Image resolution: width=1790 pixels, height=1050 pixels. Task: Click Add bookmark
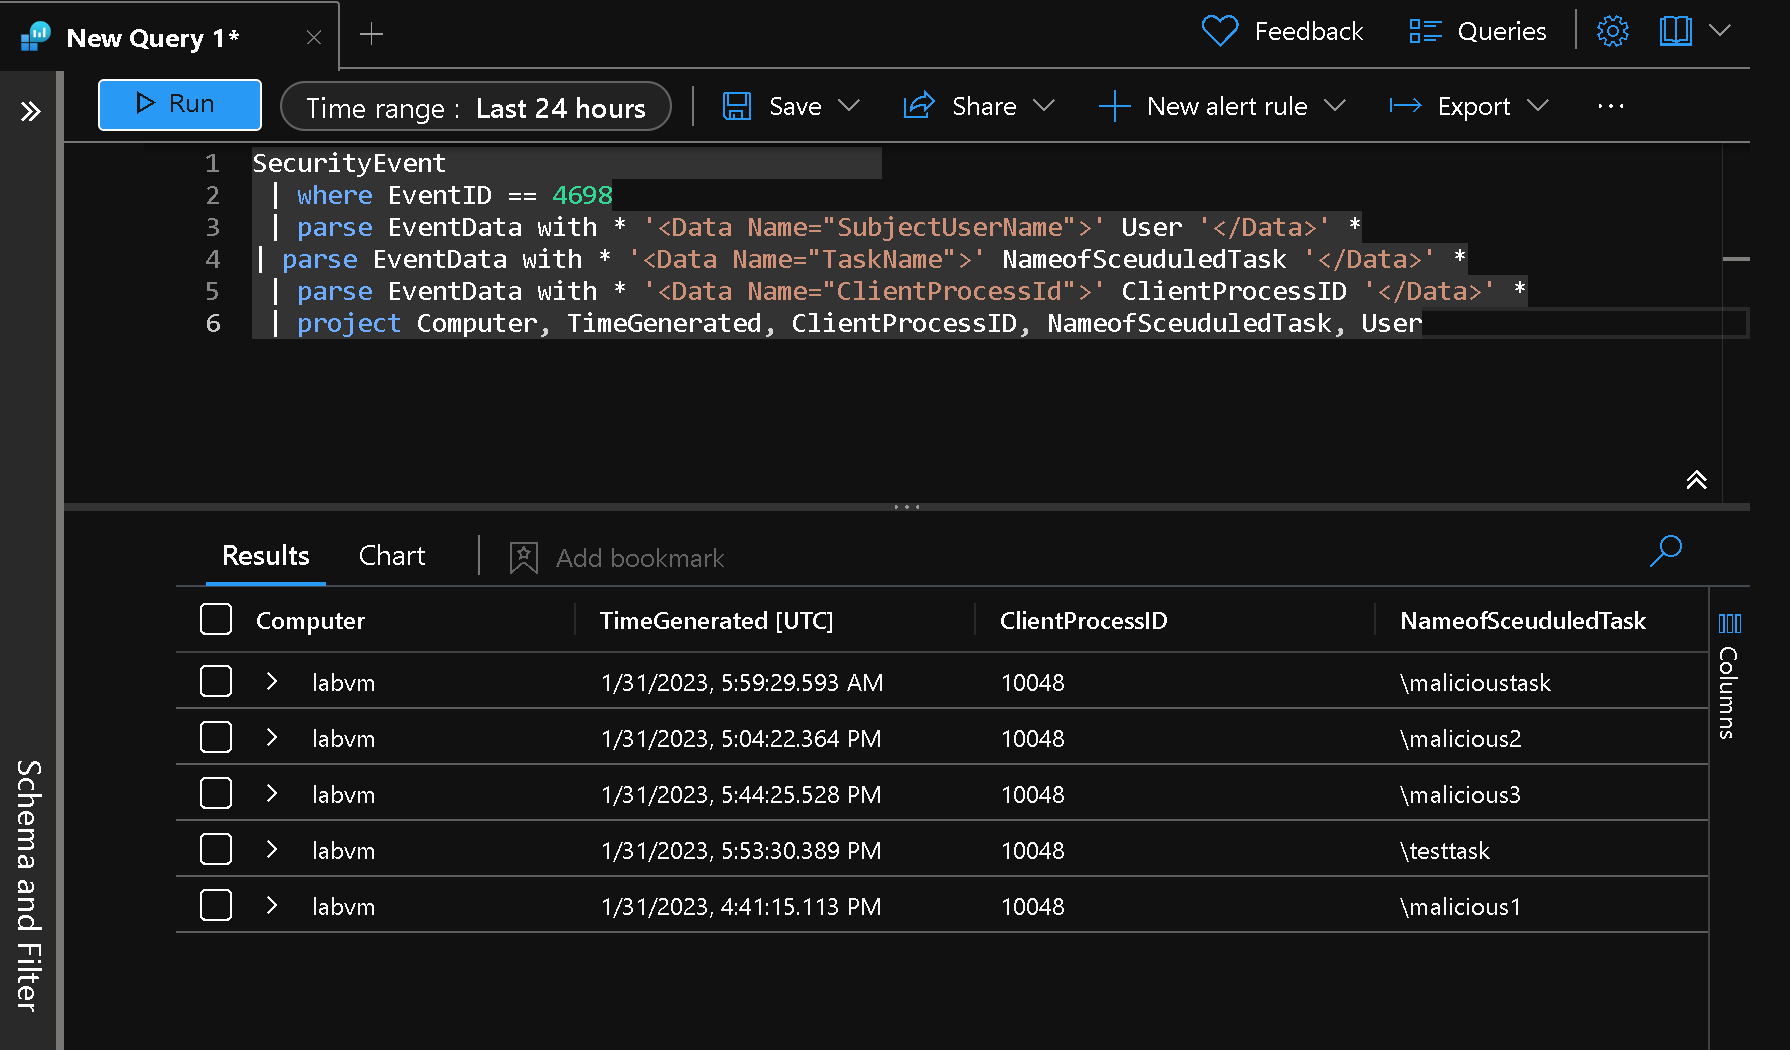pyautogui.click(x=617, y=558)
